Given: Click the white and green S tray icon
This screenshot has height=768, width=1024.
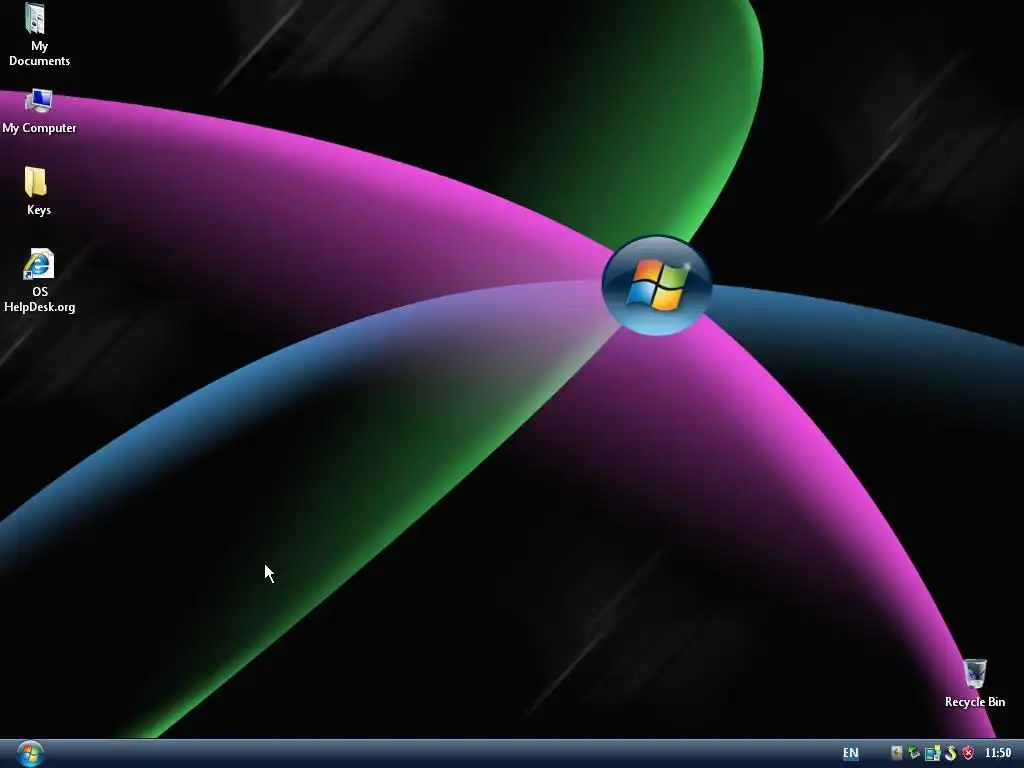Looking at the screenshot, I should pos(950,753).
